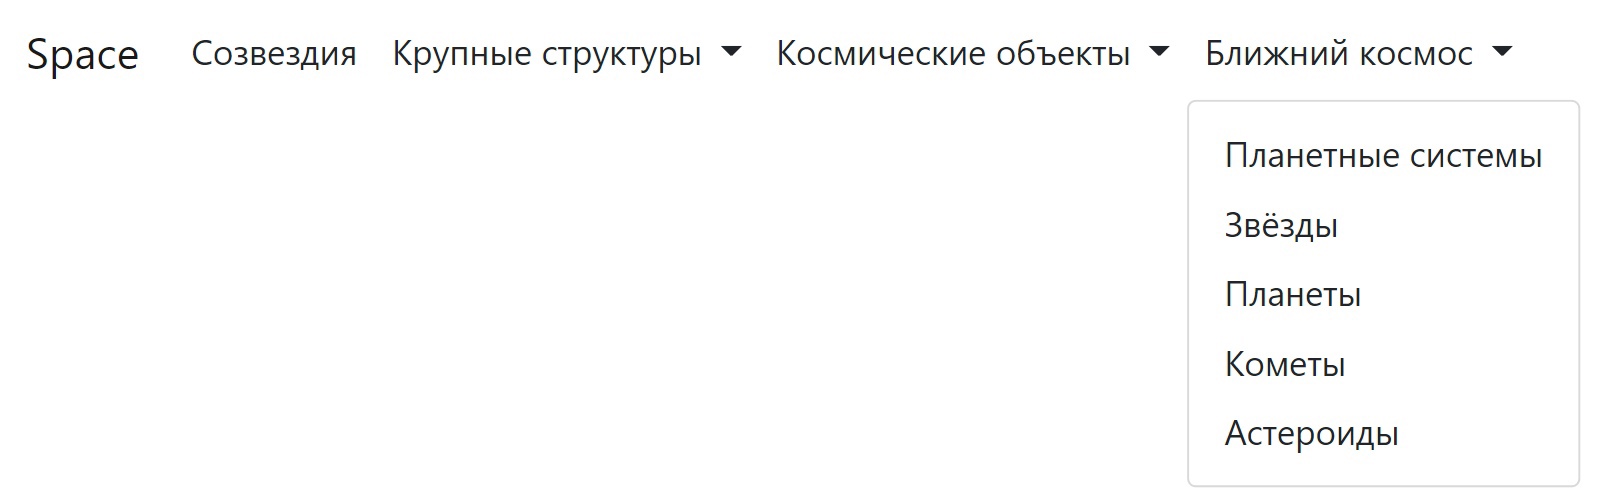The image size is (1602, 498).
Task: Navigate to the constellations page Созвездия
Action: (274, 53)
